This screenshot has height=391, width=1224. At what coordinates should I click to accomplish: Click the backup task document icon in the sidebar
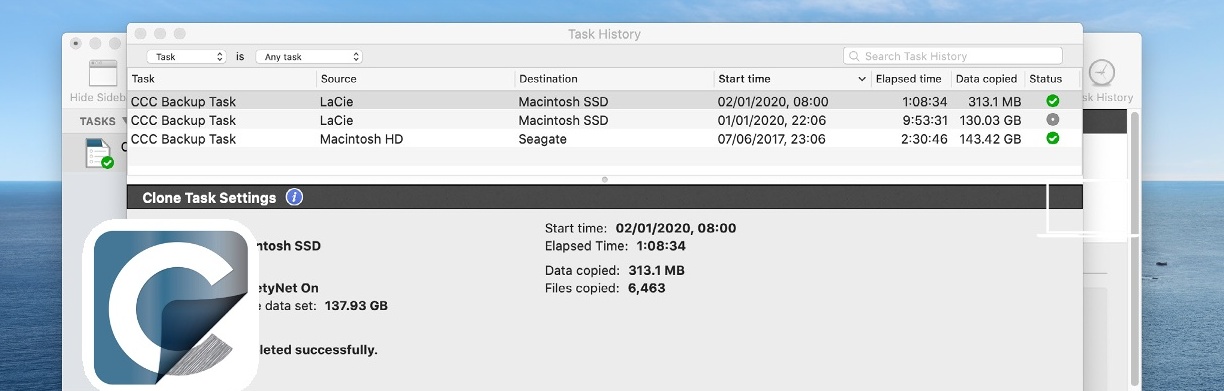click(99, 153)
